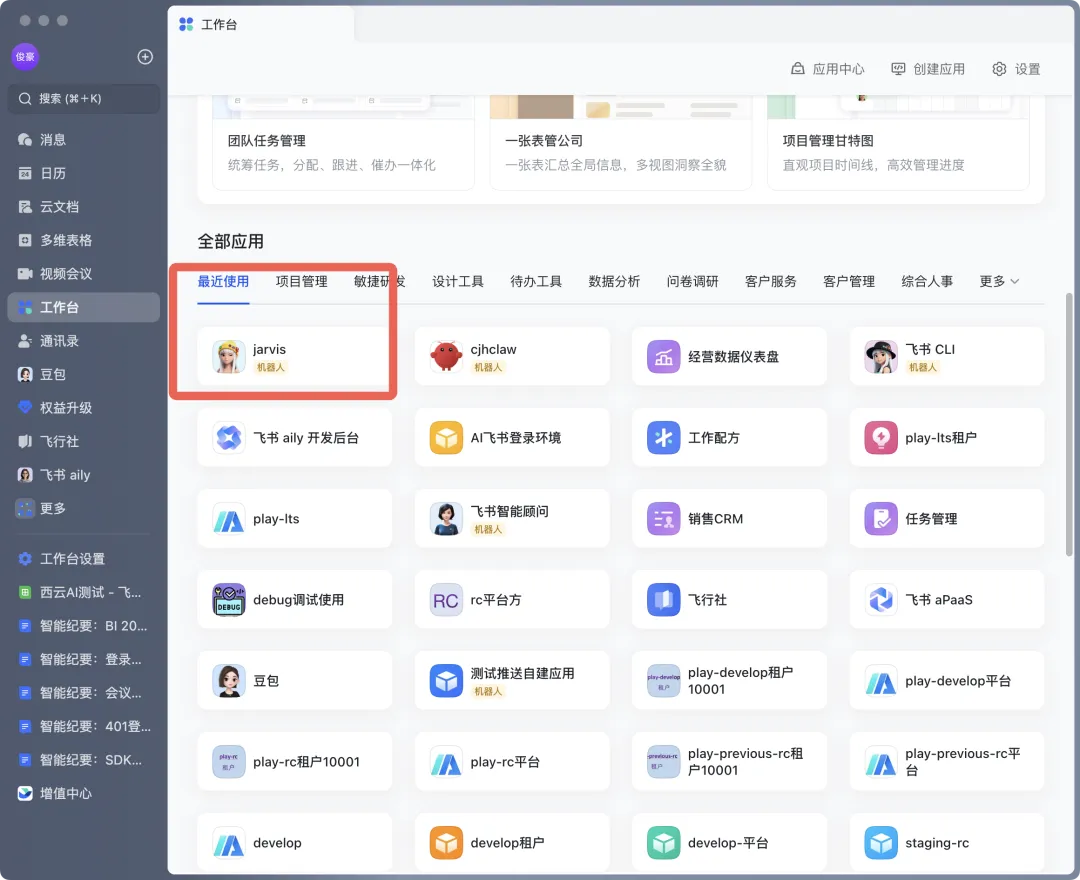Click the 俊豪 user avatar
The image size is (1080, 880).
[x=25, y=56]
